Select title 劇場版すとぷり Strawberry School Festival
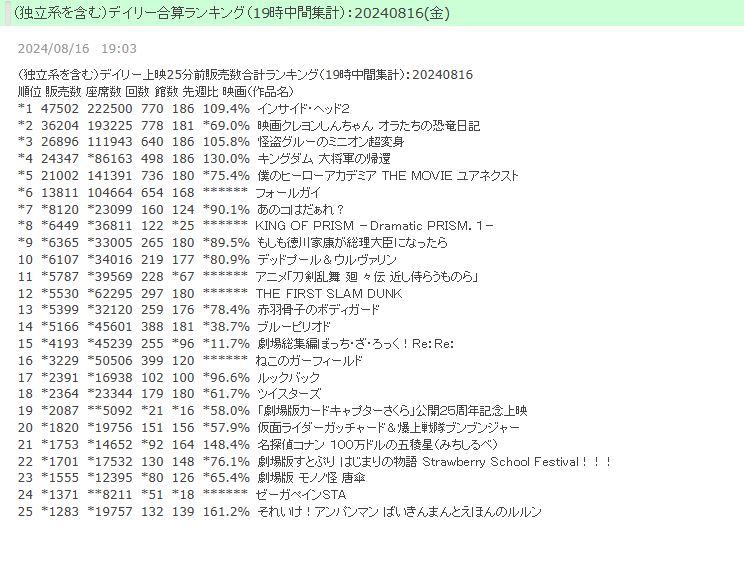This screenshot has height=581, width=744. click(x=434, y=461)
